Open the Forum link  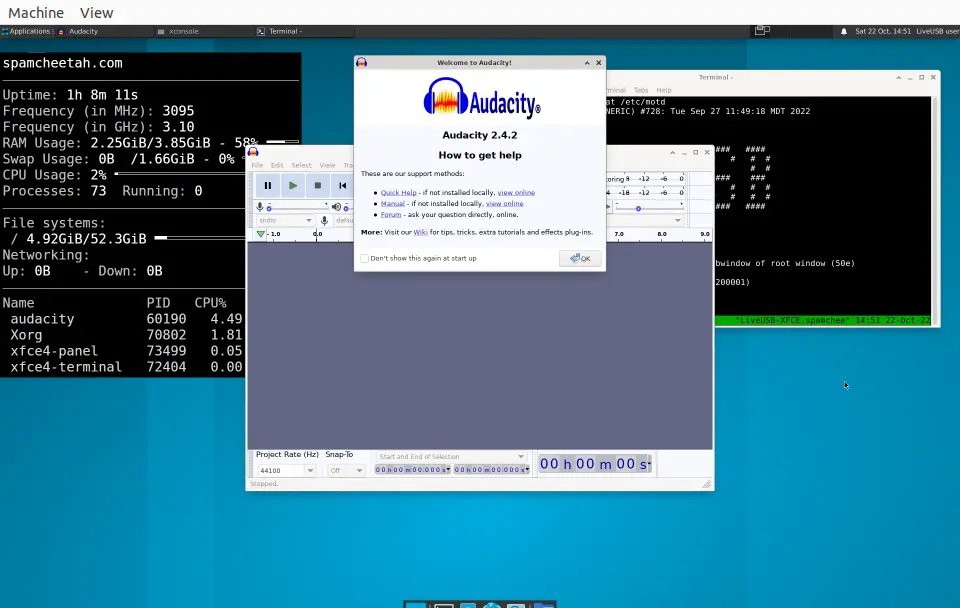tap(391, 214)
